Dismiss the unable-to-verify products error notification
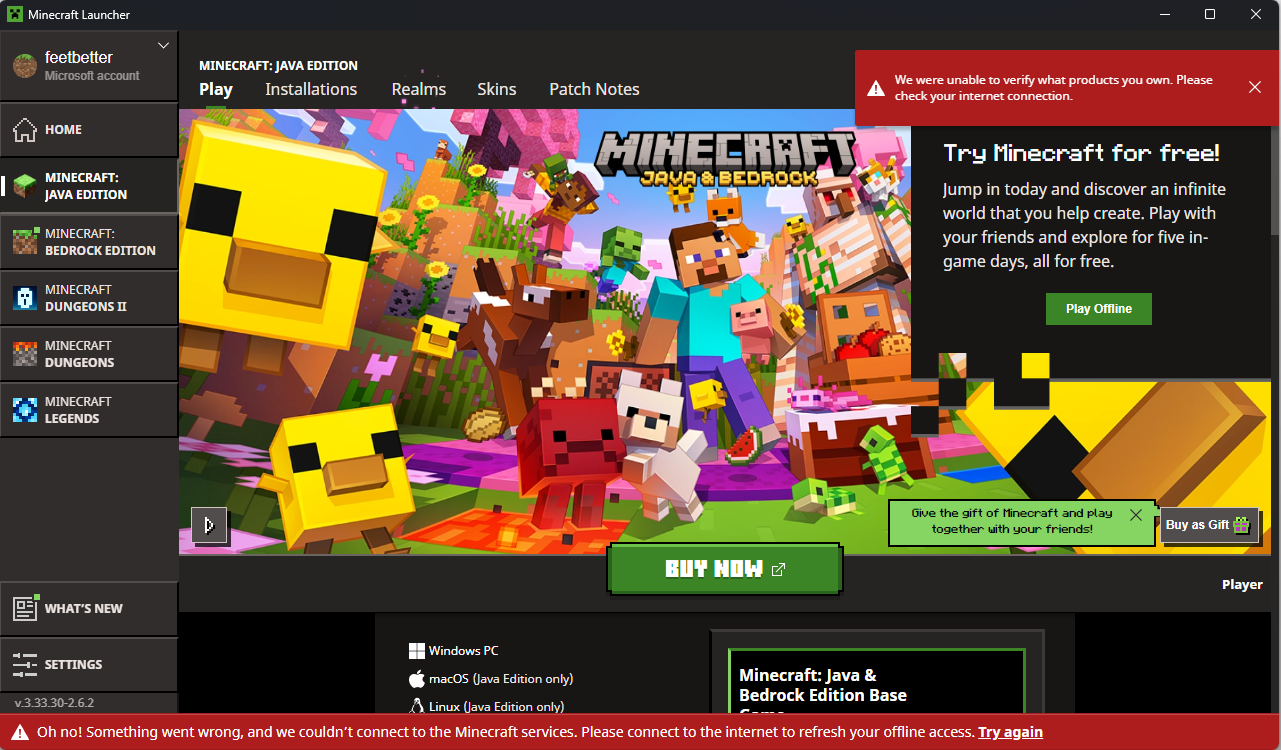 1255,88
